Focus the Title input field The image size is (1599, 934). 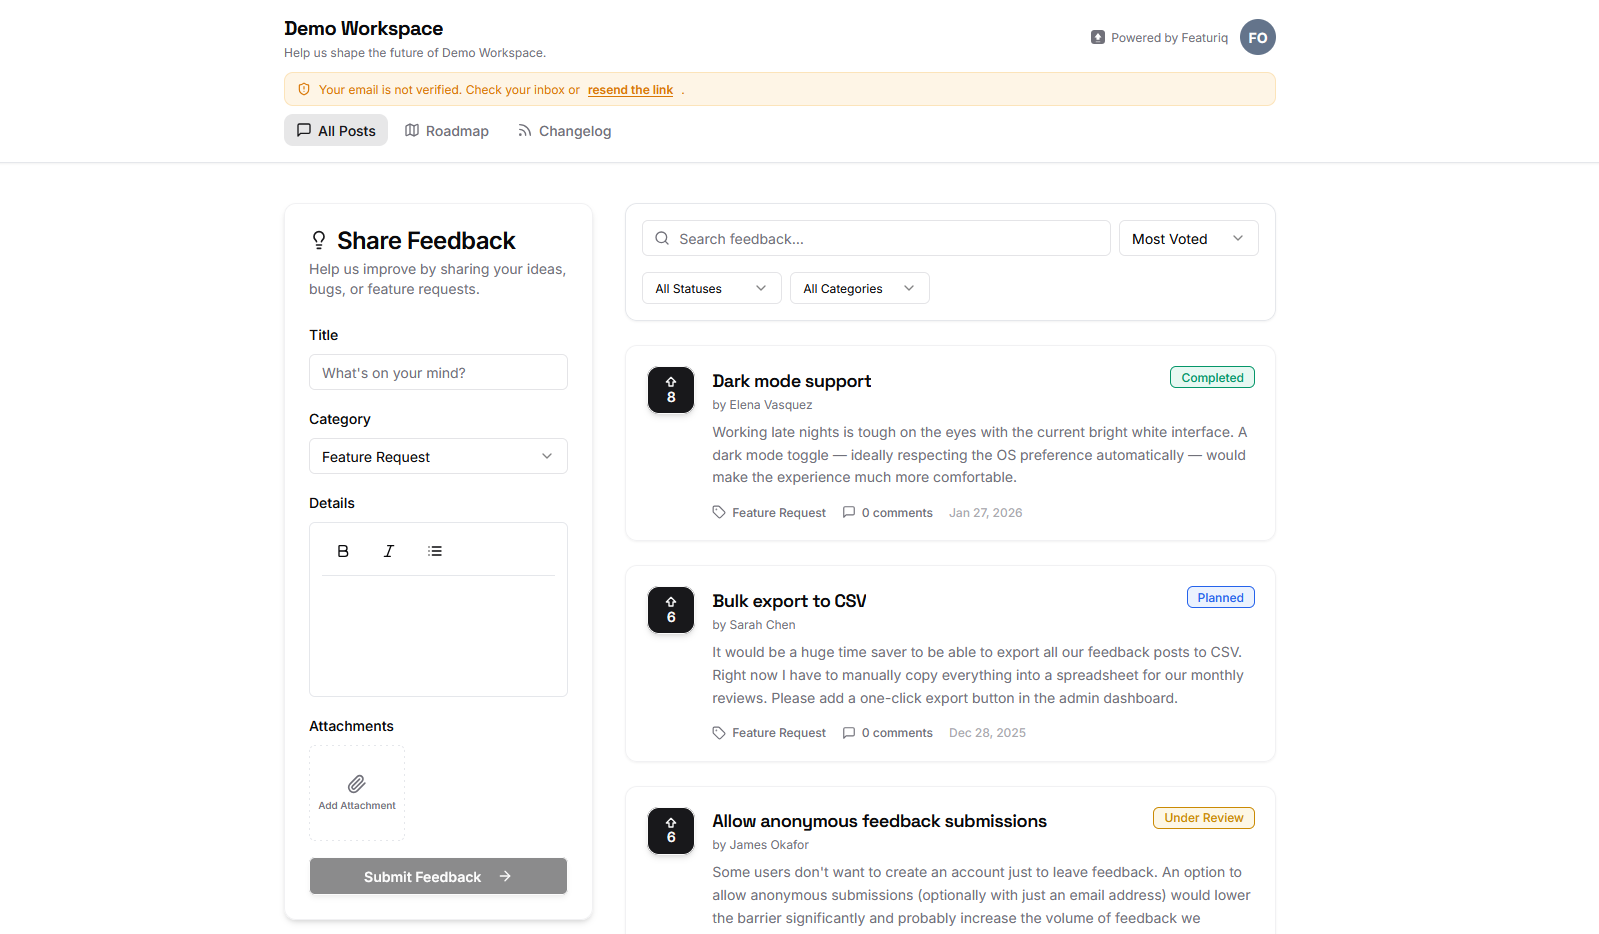coord(438,372)
